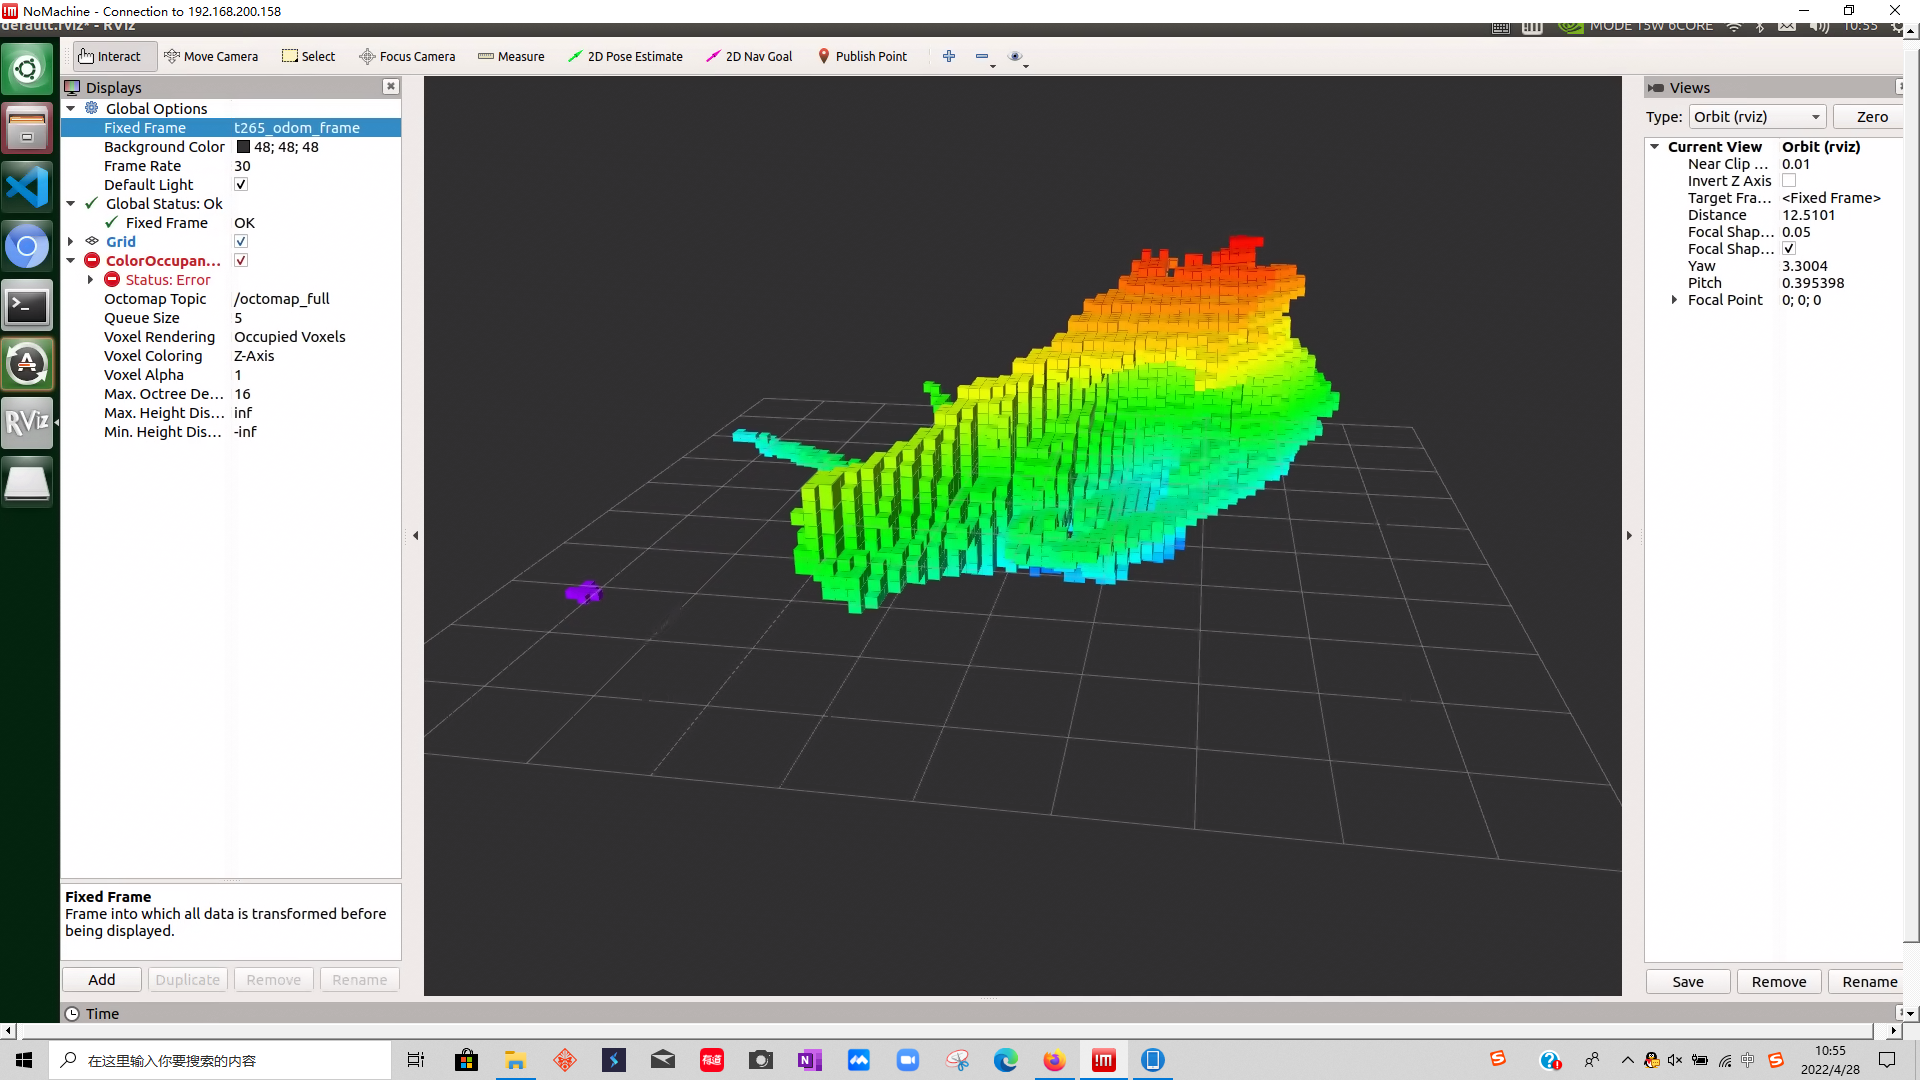1920x1080 pixels.
Task: Select the Move Camera tool
Action: [211, 56]
